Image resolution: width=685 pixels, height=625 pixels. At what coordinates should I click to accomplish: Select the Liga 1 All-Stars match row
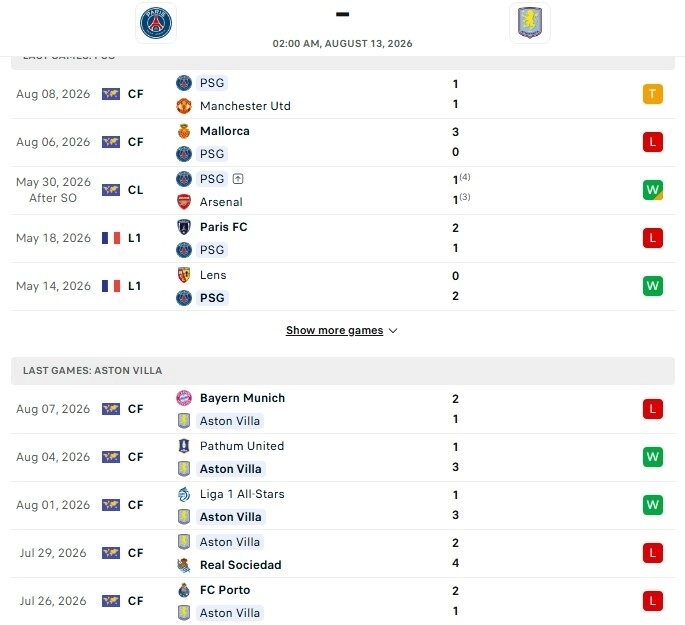(342, 505)
